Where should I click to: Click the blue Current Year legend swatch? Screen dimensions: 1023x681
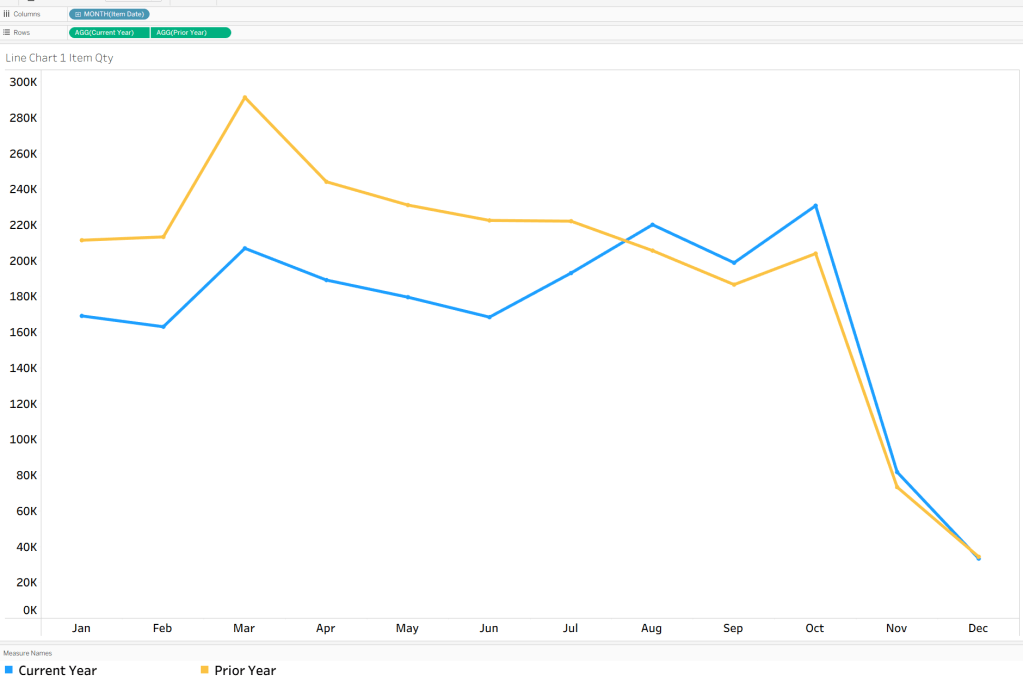[x=9, y=669]
